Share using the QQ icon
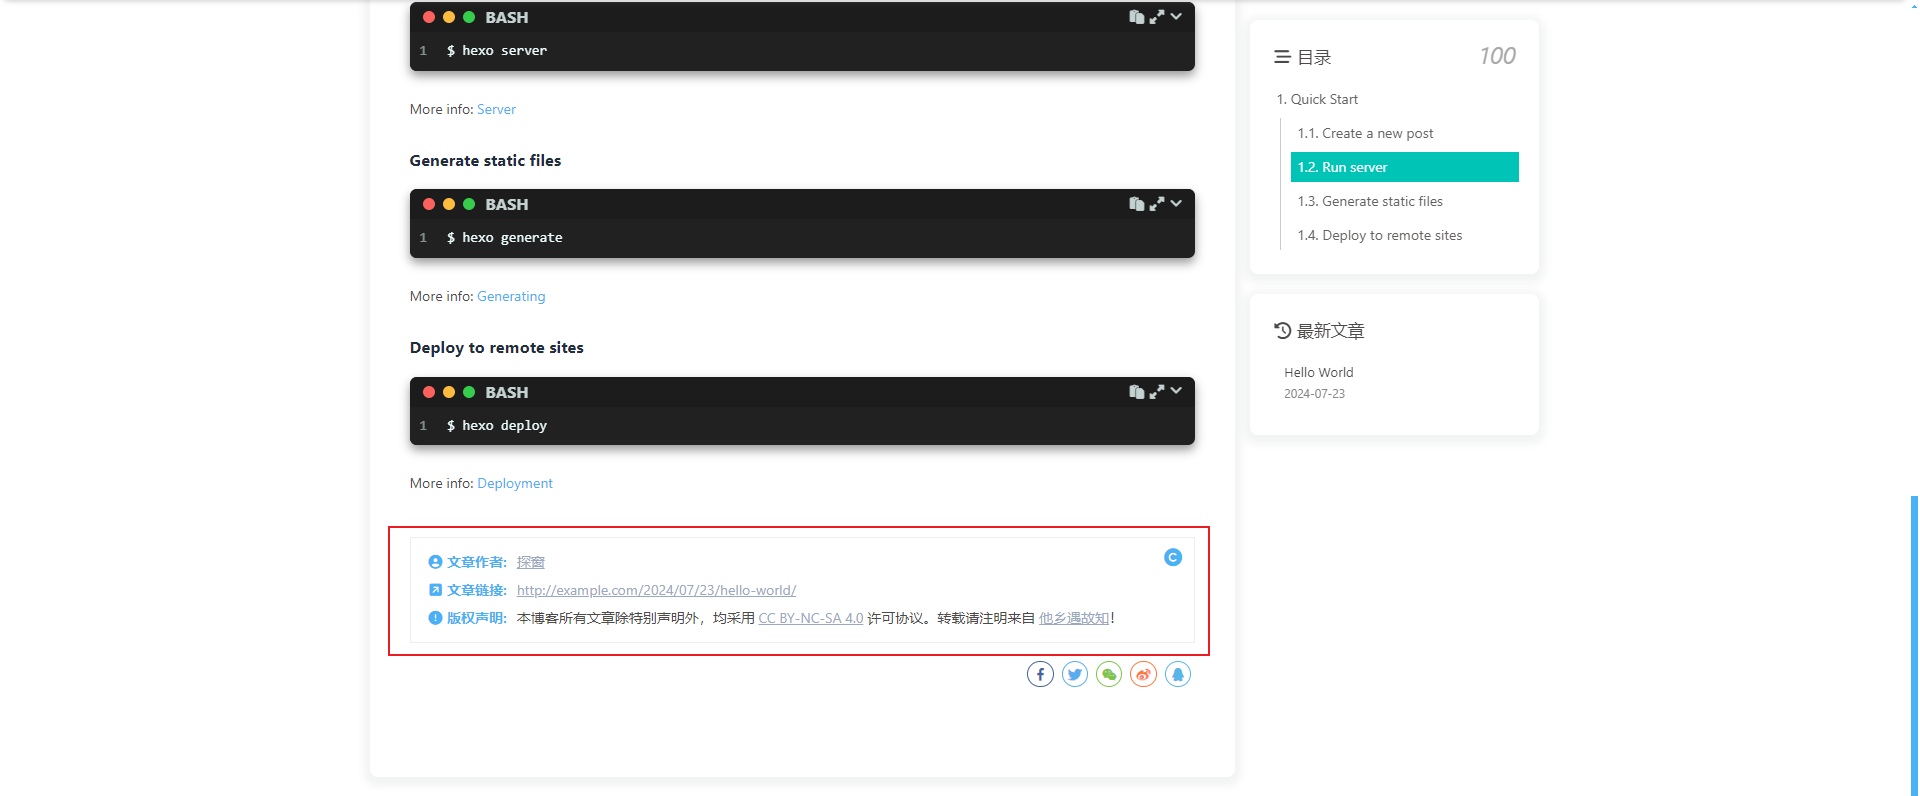1920x796 pixels. click(x=1178, y=675)
